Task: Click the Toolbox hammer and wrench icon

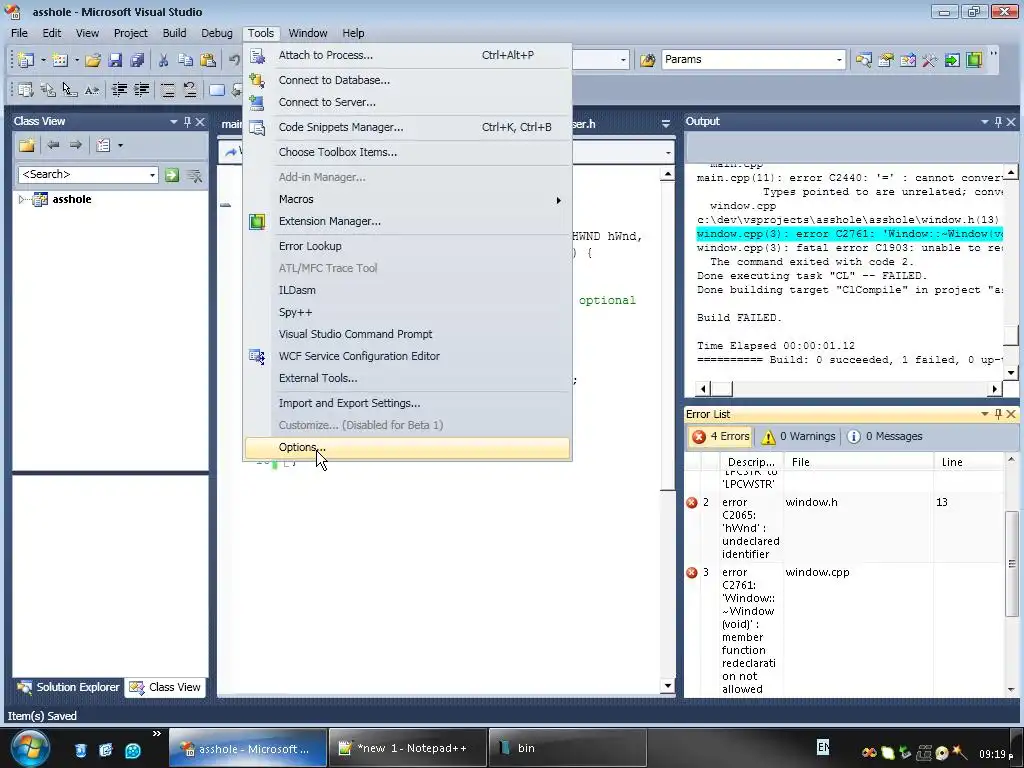Action: pyautogui.click(x=929, y=60)
